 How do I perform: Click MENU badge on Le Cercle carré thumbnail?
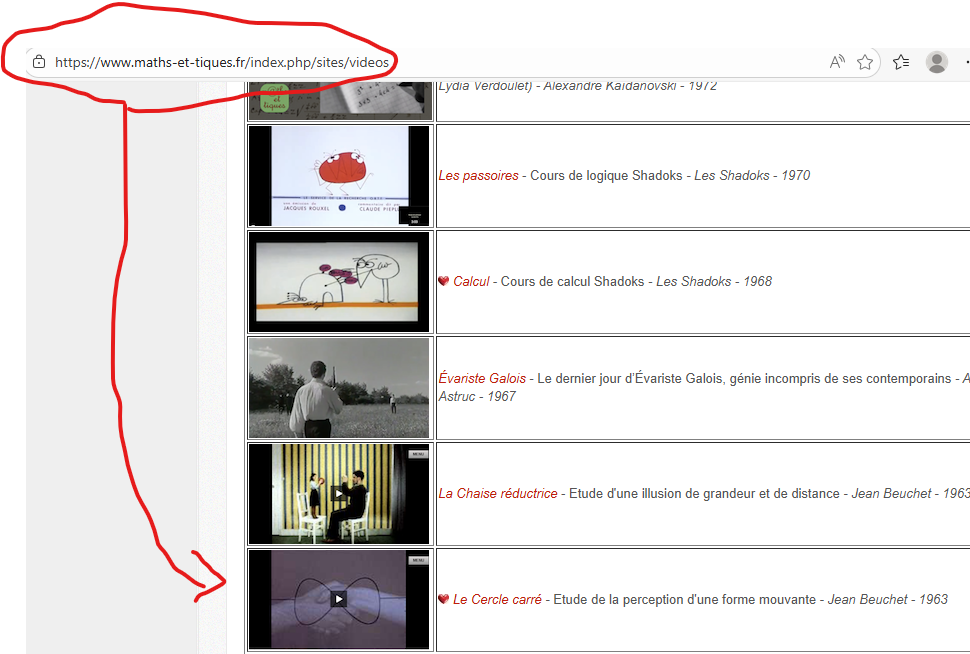[417, 560]
